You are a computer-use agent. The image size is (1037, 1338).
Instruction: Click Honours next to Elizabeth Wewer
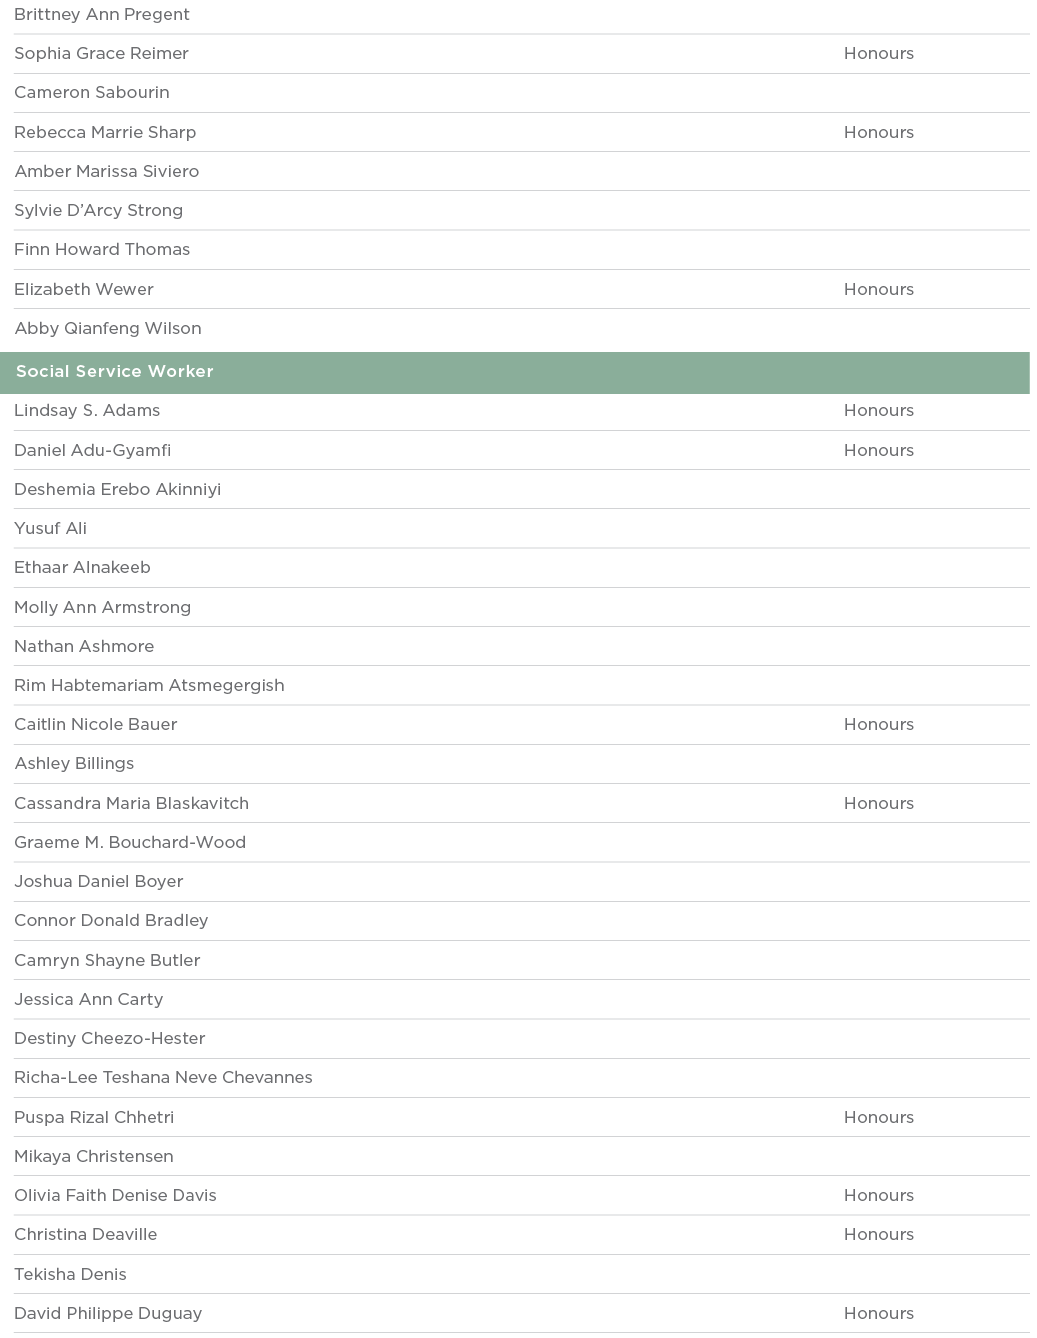(878, 289)
